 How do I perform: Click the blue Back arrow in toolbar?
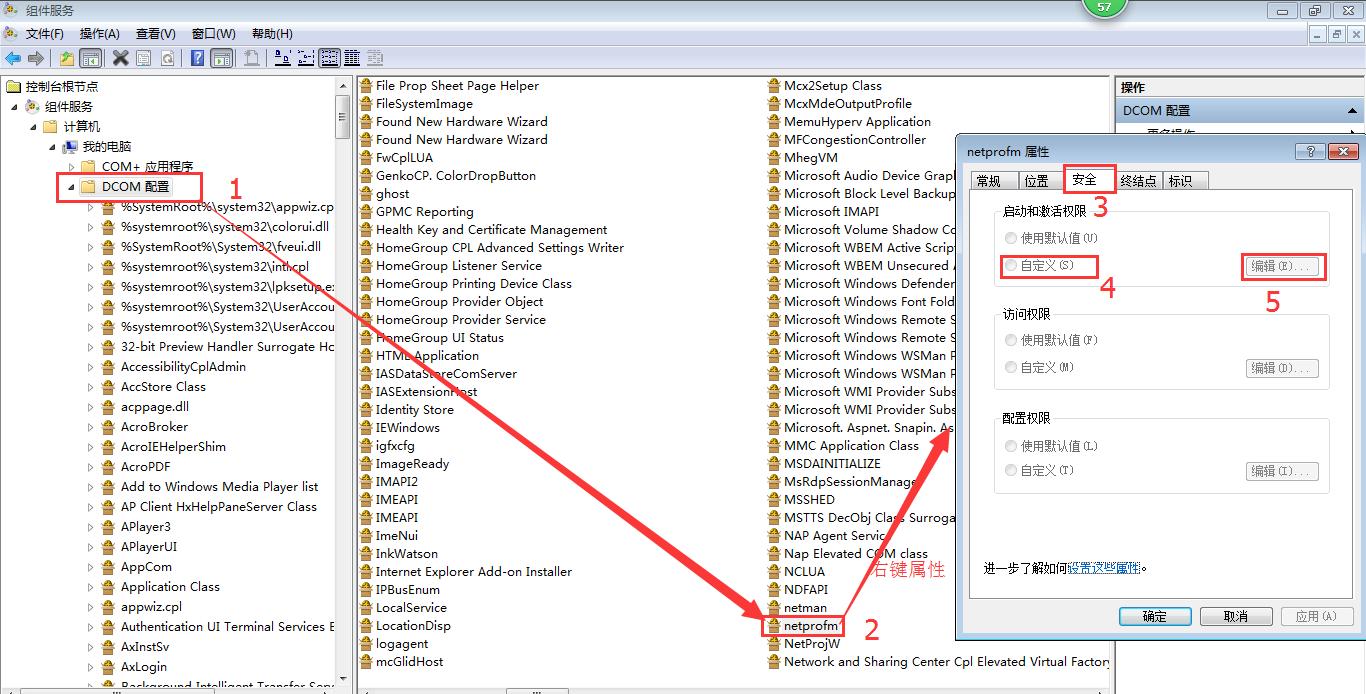coord(13,58)
